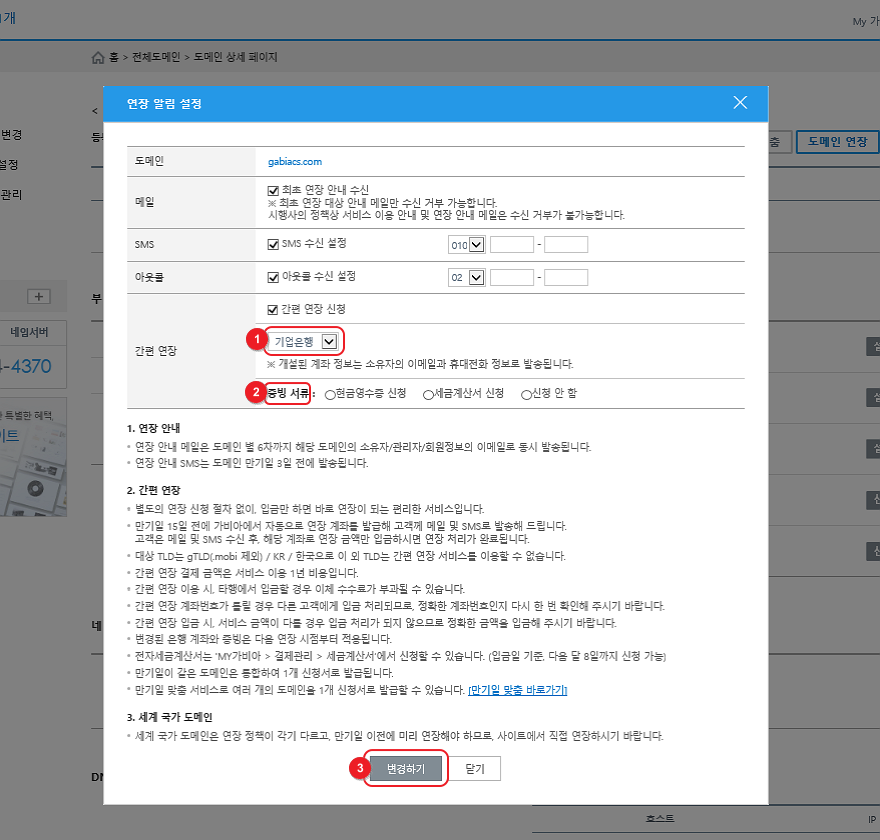
Task: Click the gabiacs.com domain link
Action: pyautogui.click(x=295, y=162)
